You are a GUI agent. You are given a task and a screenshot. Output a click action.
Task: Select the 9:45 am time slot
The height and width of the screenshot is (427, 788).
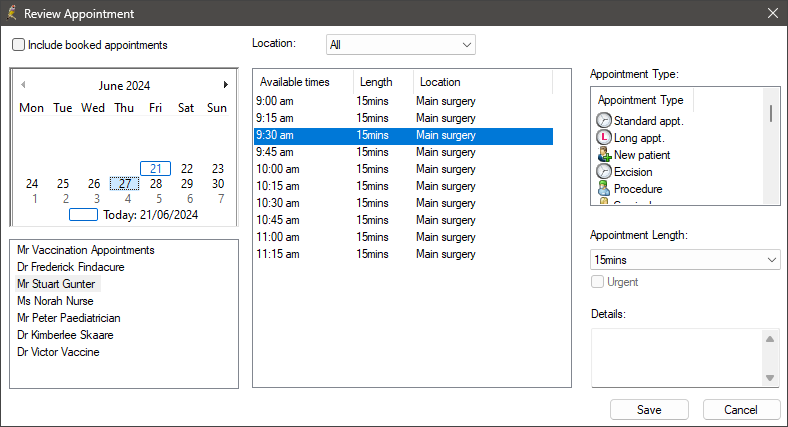pyautogui.click(x=404, y=152)
